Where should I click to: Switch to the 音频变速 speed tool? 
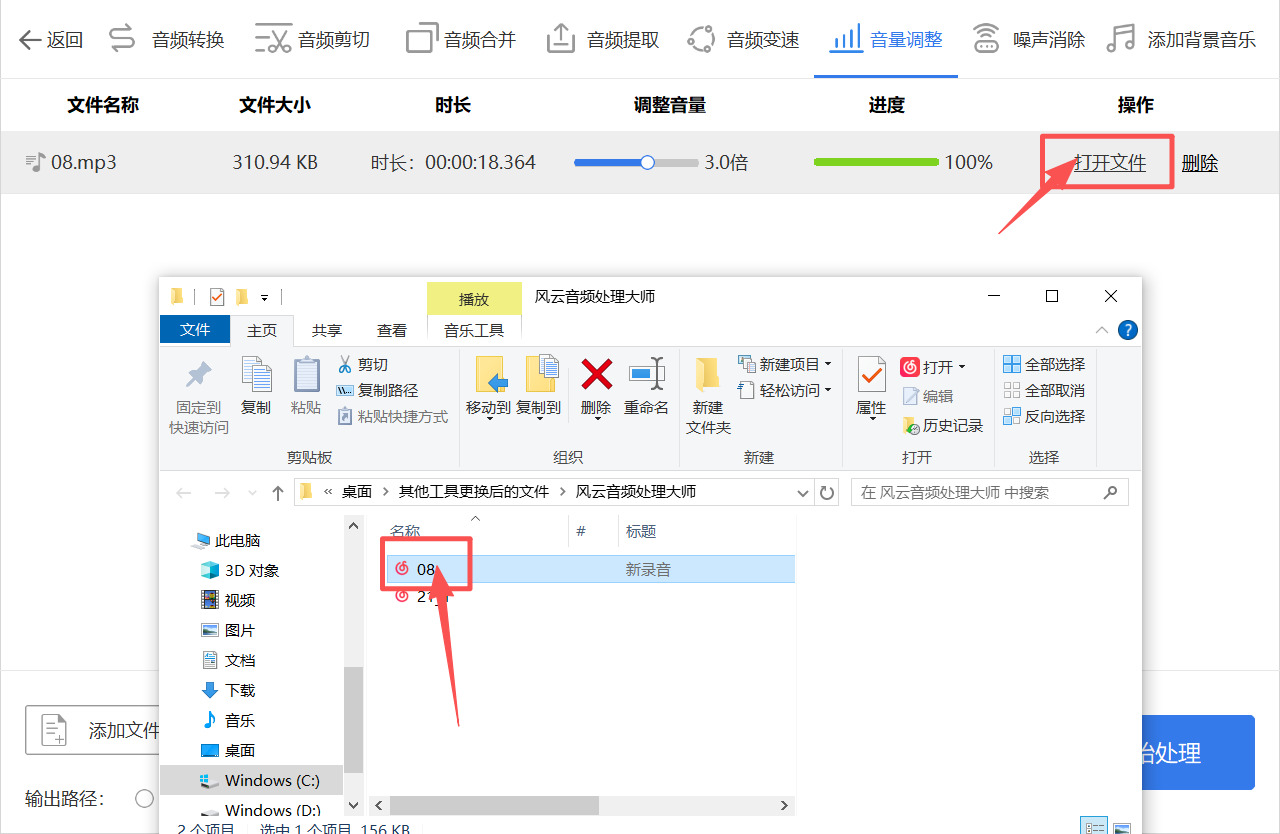tap(763, 38)
